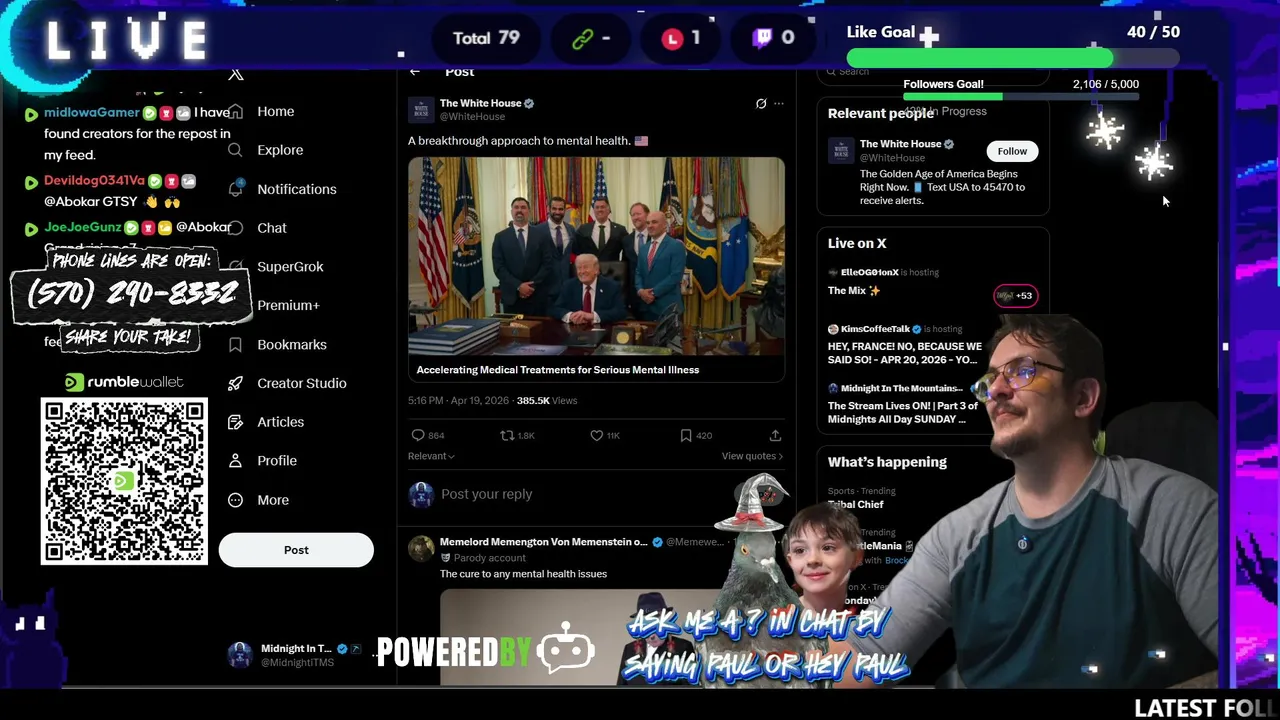Open Premium+ in the sidebar
Viewport: 1280px width, 720px height.
click(x=288, y=305)
